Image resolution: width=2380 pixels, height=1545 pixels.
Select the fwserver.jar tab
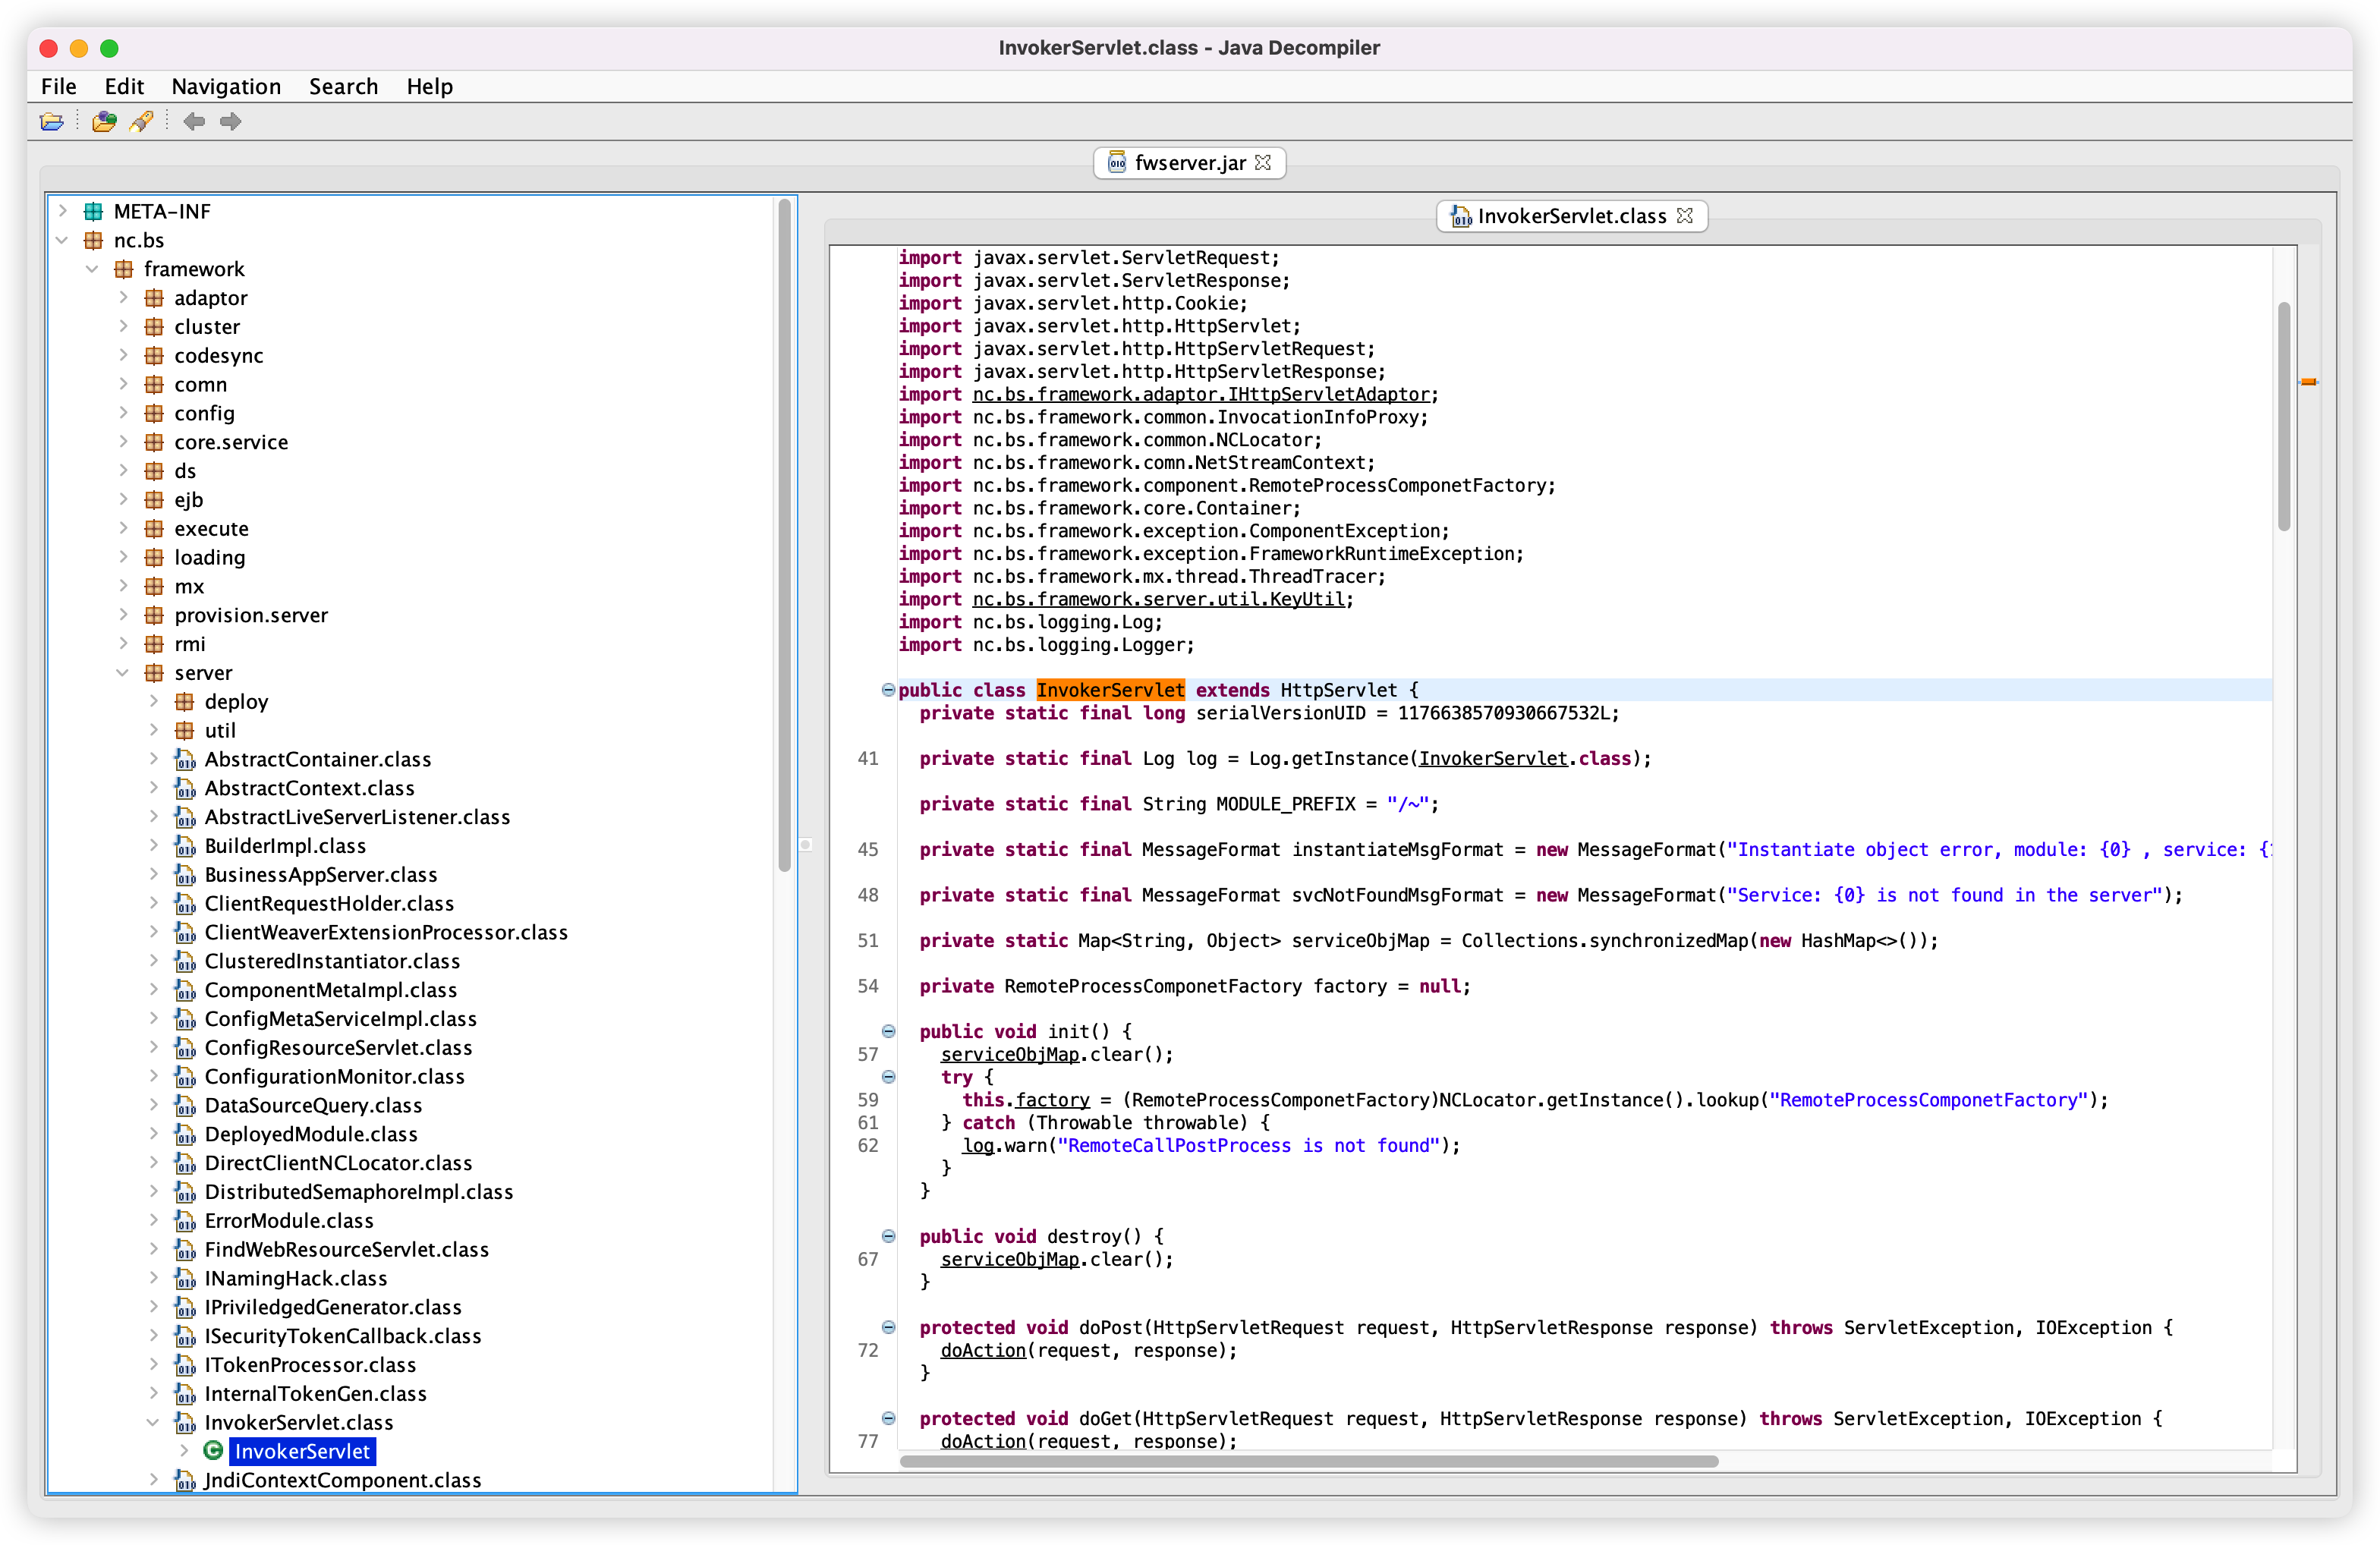[1189, 162]
